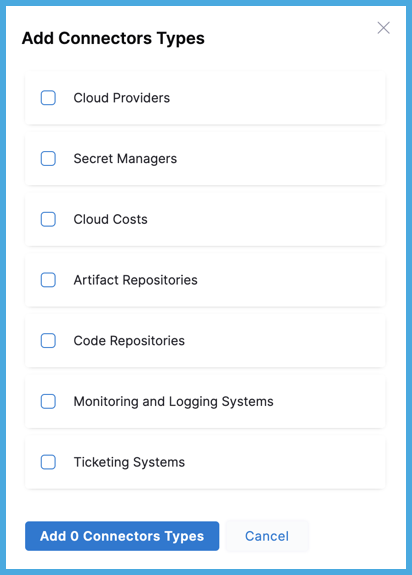Click the Code Repositories label text

(129, 341)
